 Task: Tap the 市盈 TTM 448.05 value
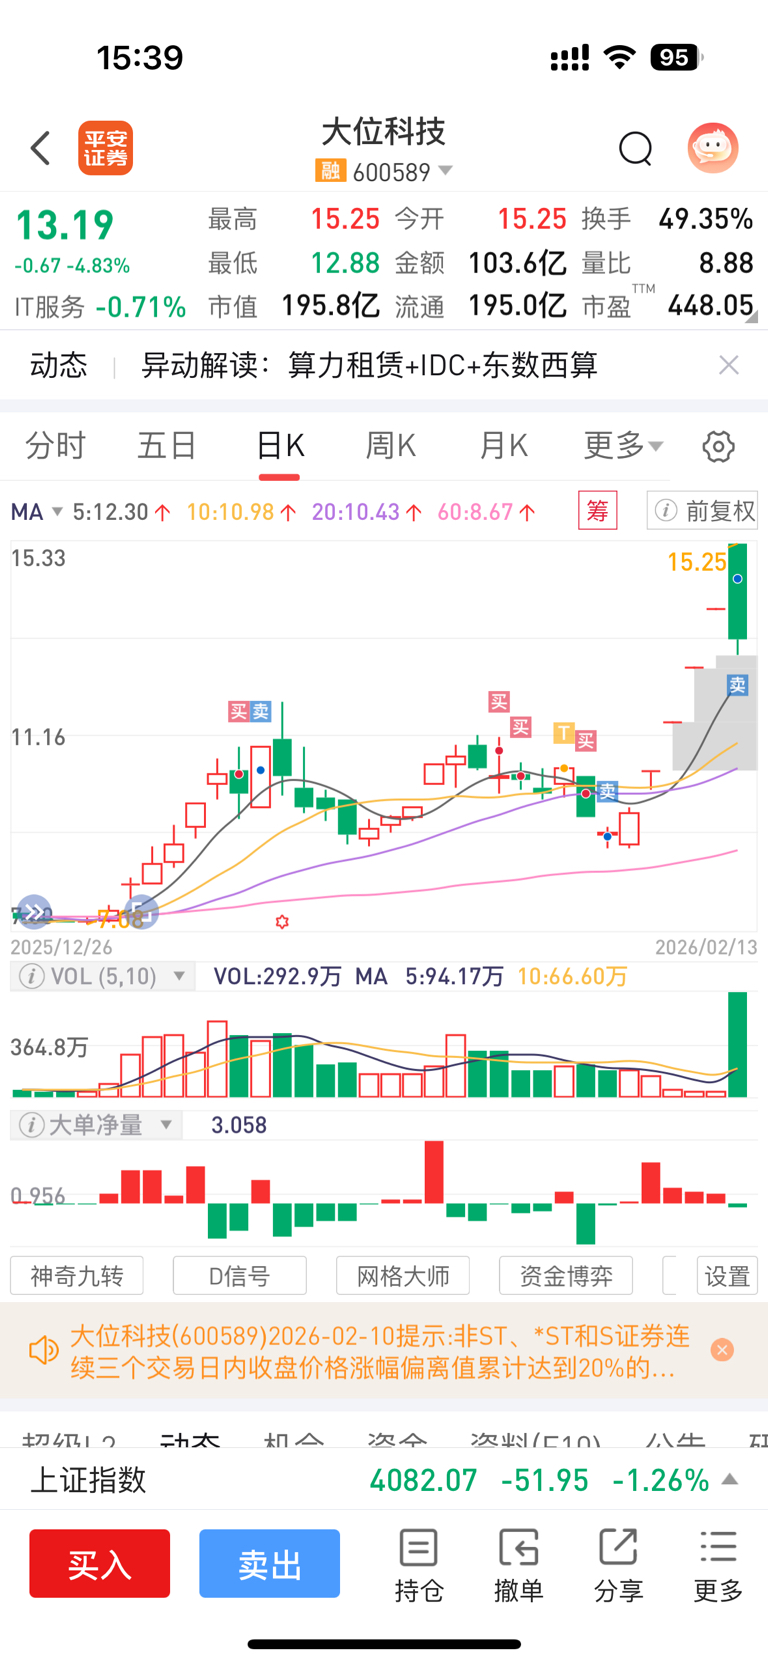(x=710, y=305)
